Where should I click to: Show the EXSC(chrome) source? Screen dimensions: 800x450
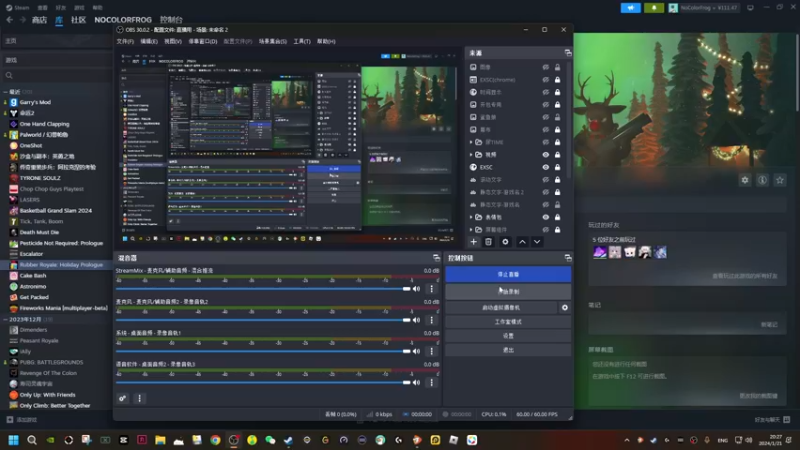[x=545, y=80]
